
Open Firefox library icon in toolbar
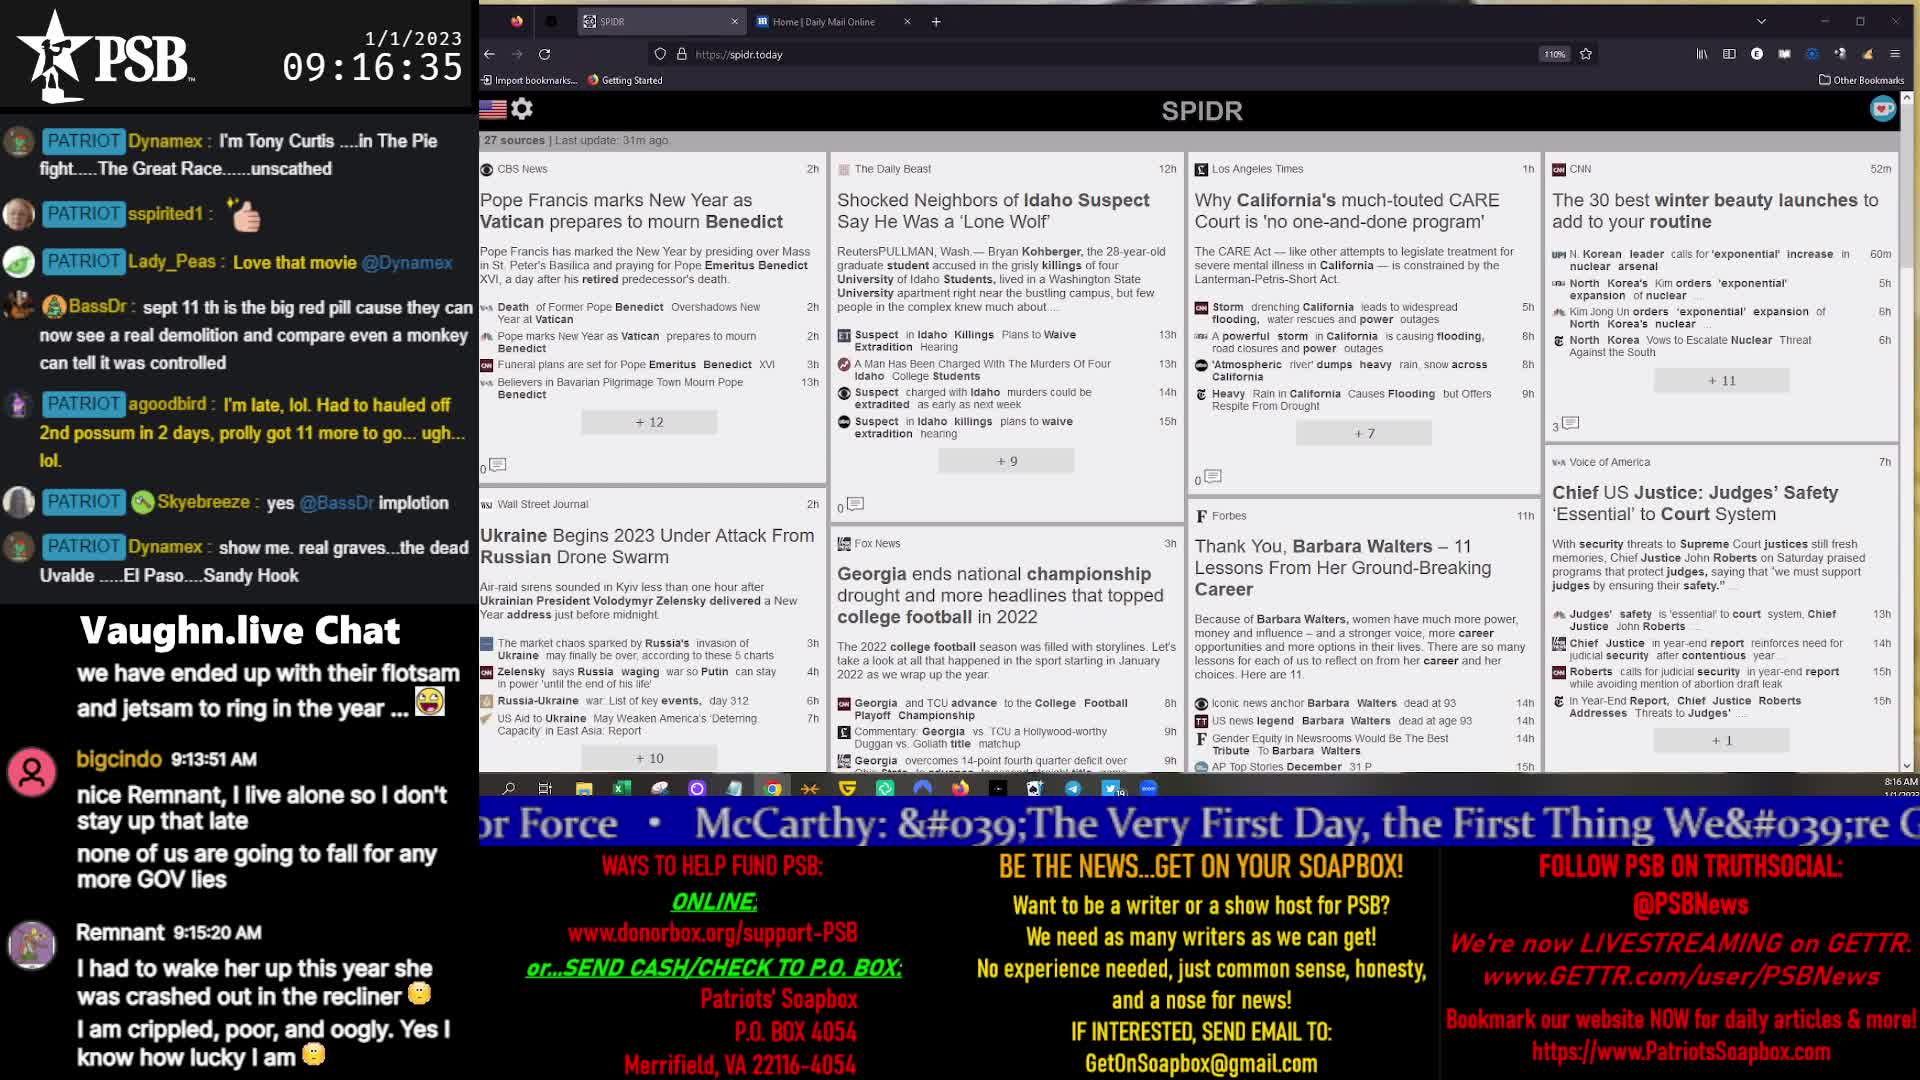[x=1702, y=54]
